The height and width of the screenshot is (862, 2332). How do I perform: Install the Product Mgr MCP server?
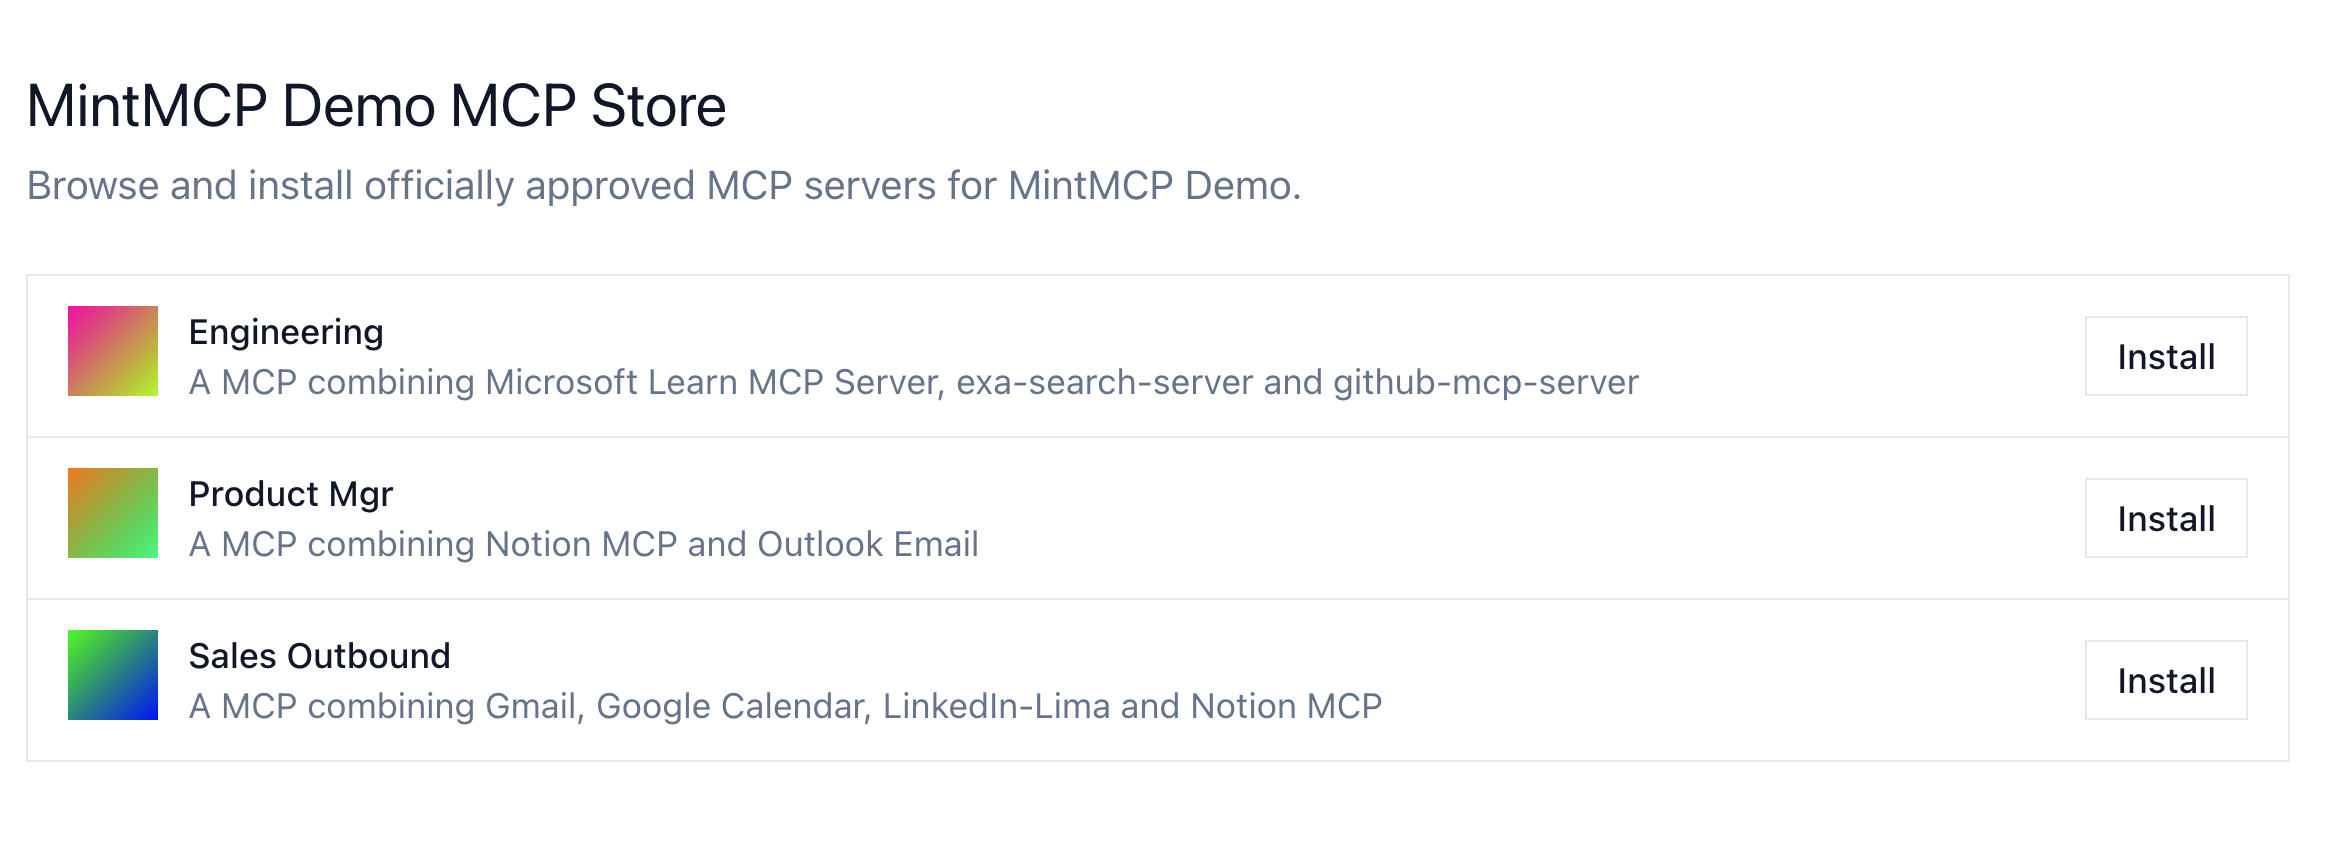click(2165, 519)
